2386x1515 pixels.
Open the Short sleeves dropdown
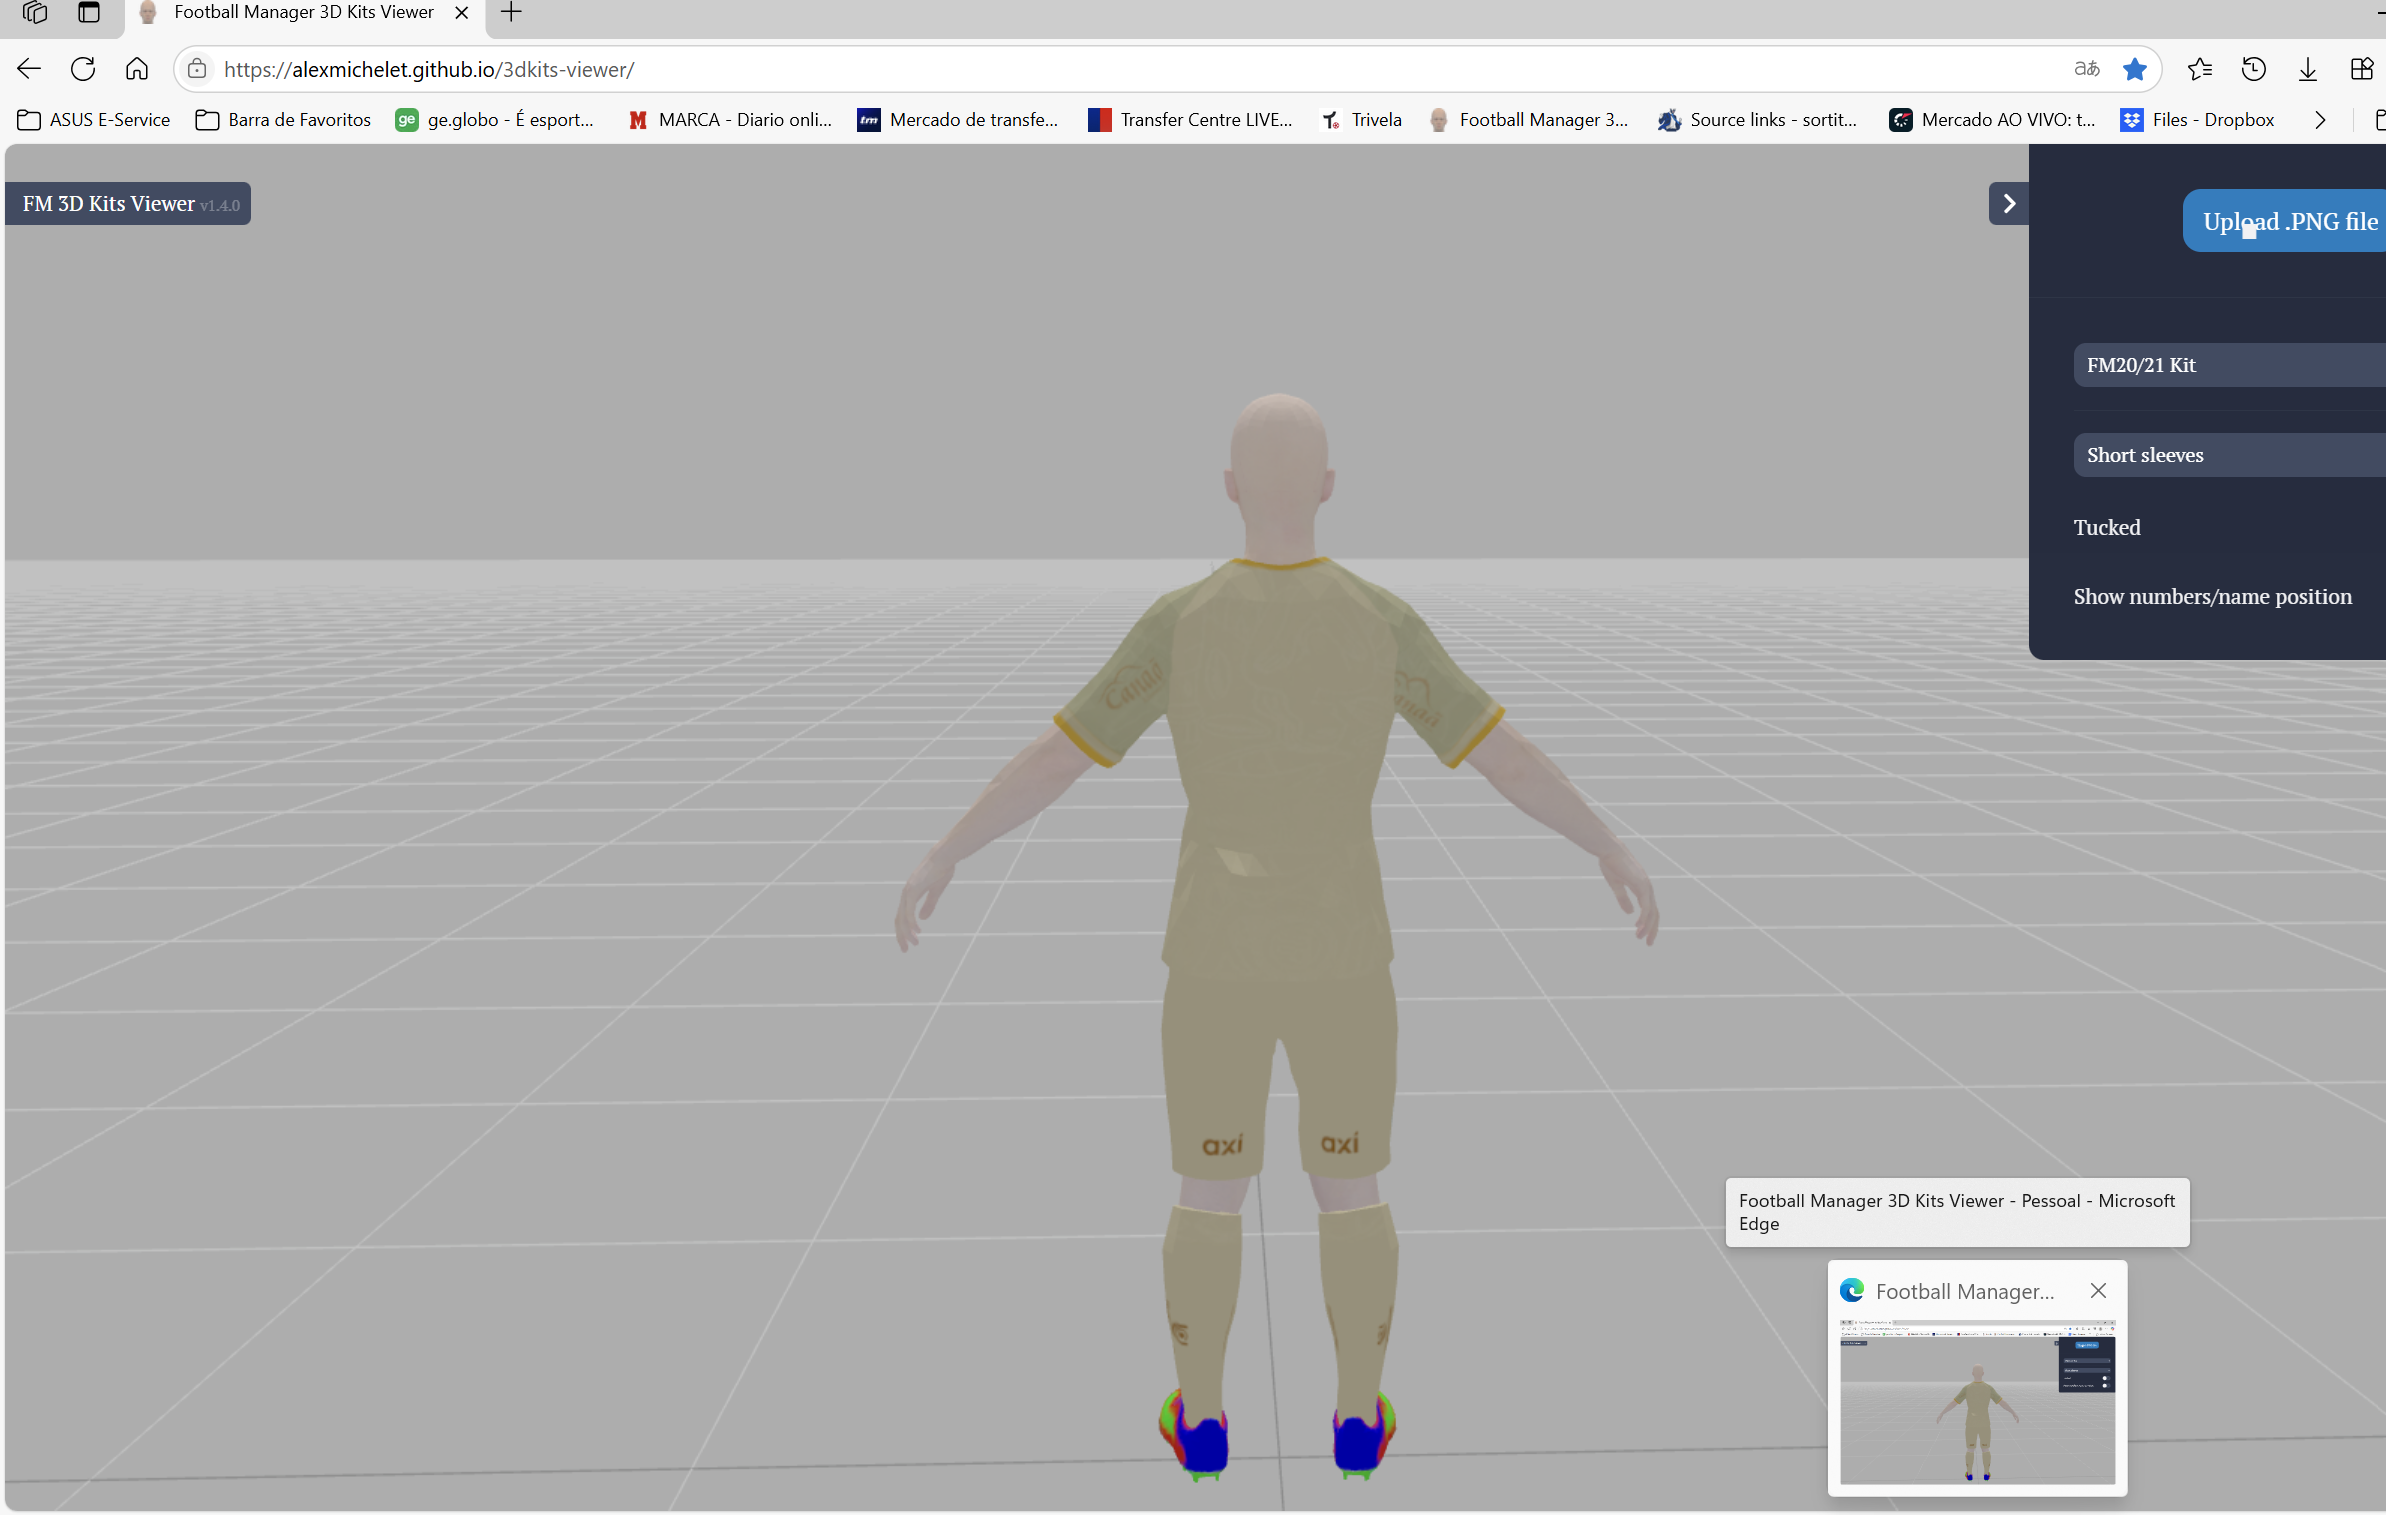2230,455
